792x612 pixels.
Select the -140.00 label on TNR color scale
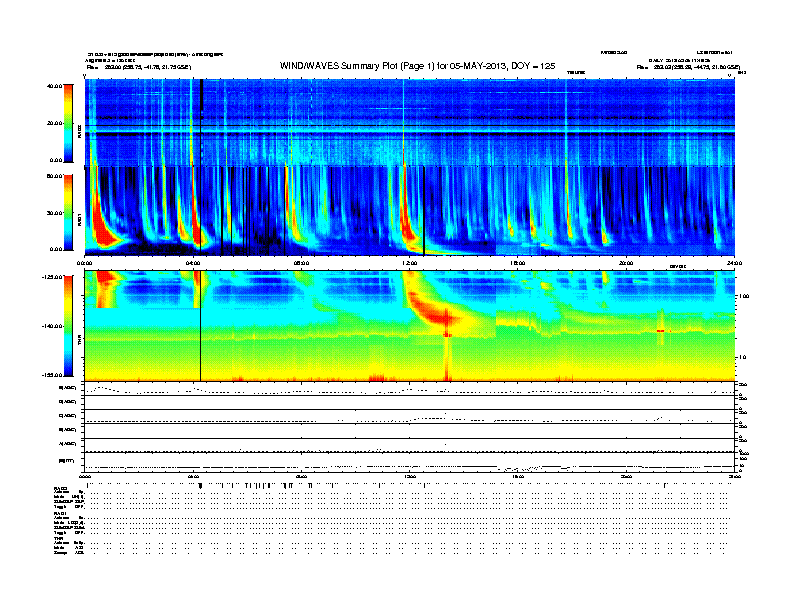coord(52,326)
